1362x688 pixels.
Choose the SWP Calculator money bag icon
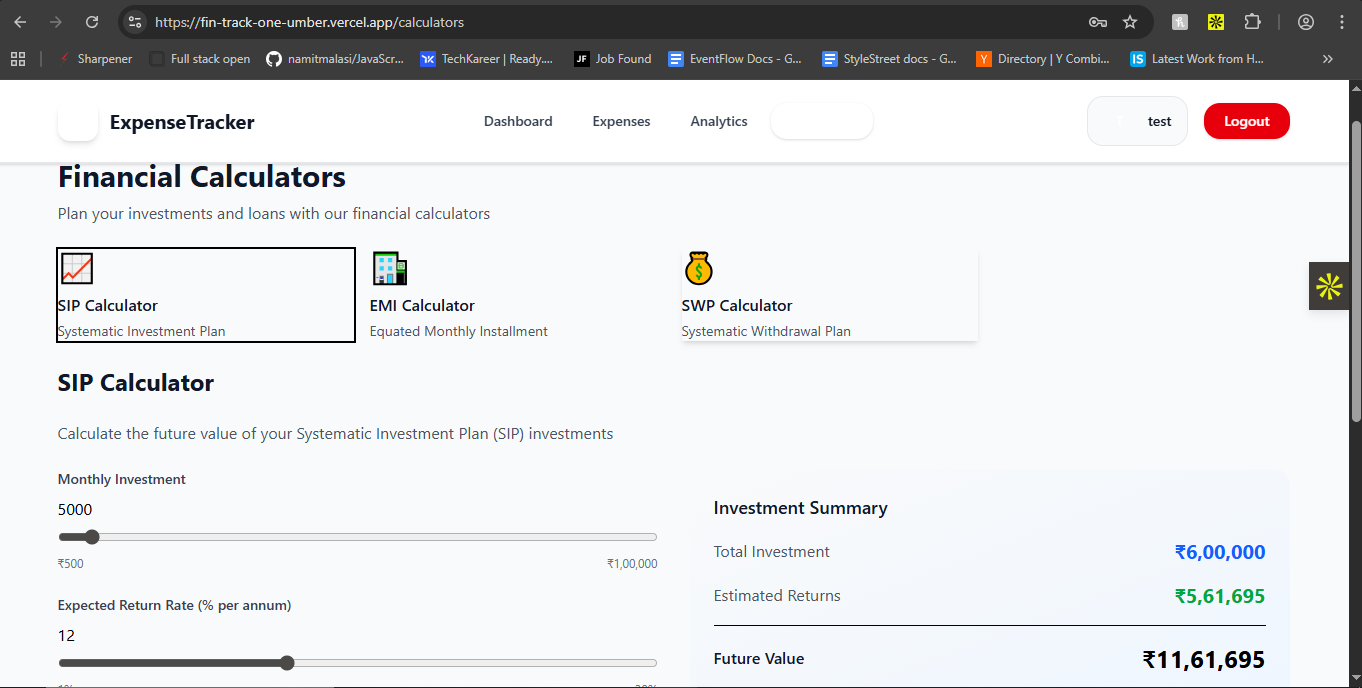coord(698,269)
